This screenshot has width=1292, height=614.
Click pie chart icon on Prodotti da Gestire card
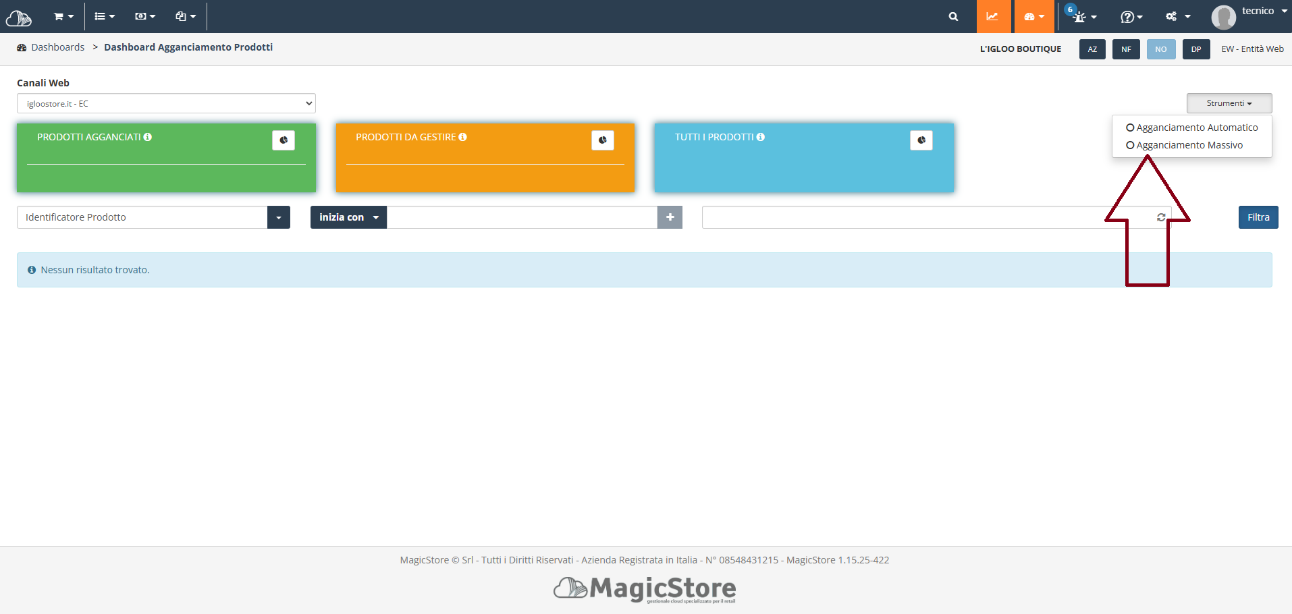602,140
